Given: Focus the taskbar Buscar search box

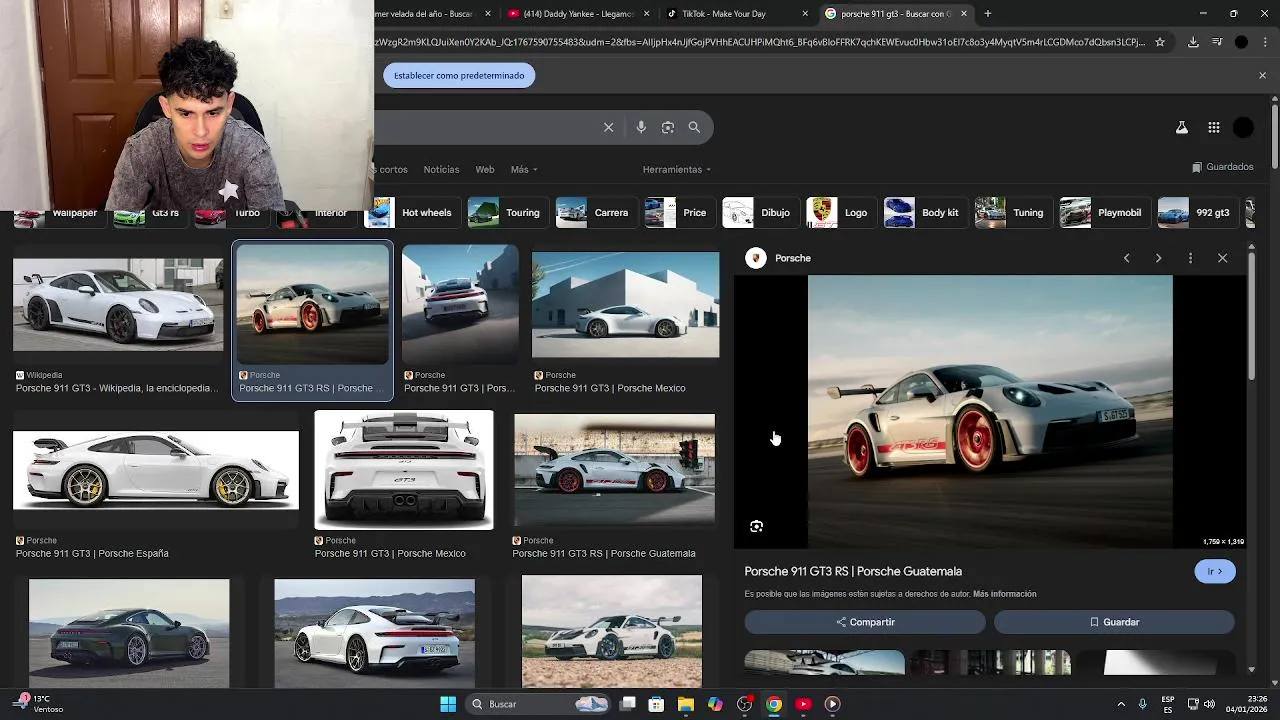Looking at the screenshot, I should [540, 704].
